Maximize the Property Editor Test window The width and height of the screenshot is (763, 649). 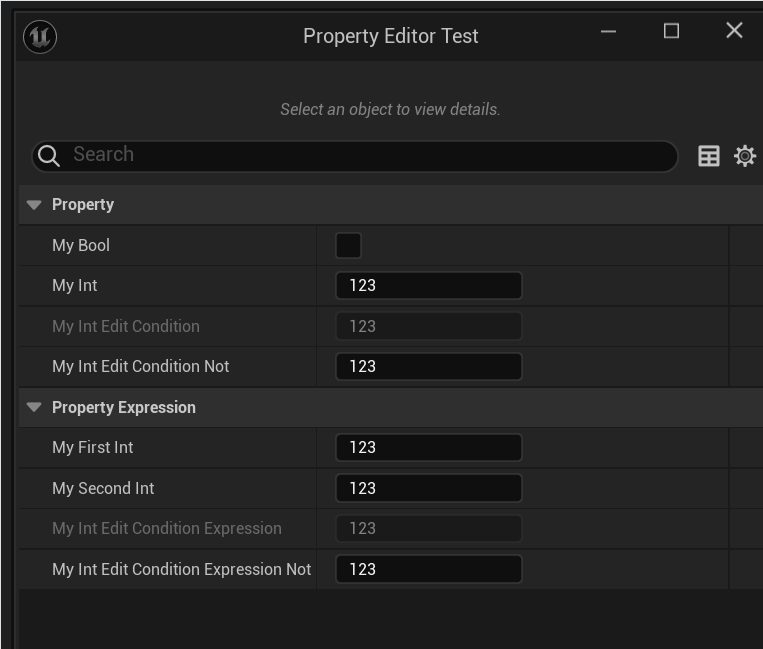click(671, 31)
